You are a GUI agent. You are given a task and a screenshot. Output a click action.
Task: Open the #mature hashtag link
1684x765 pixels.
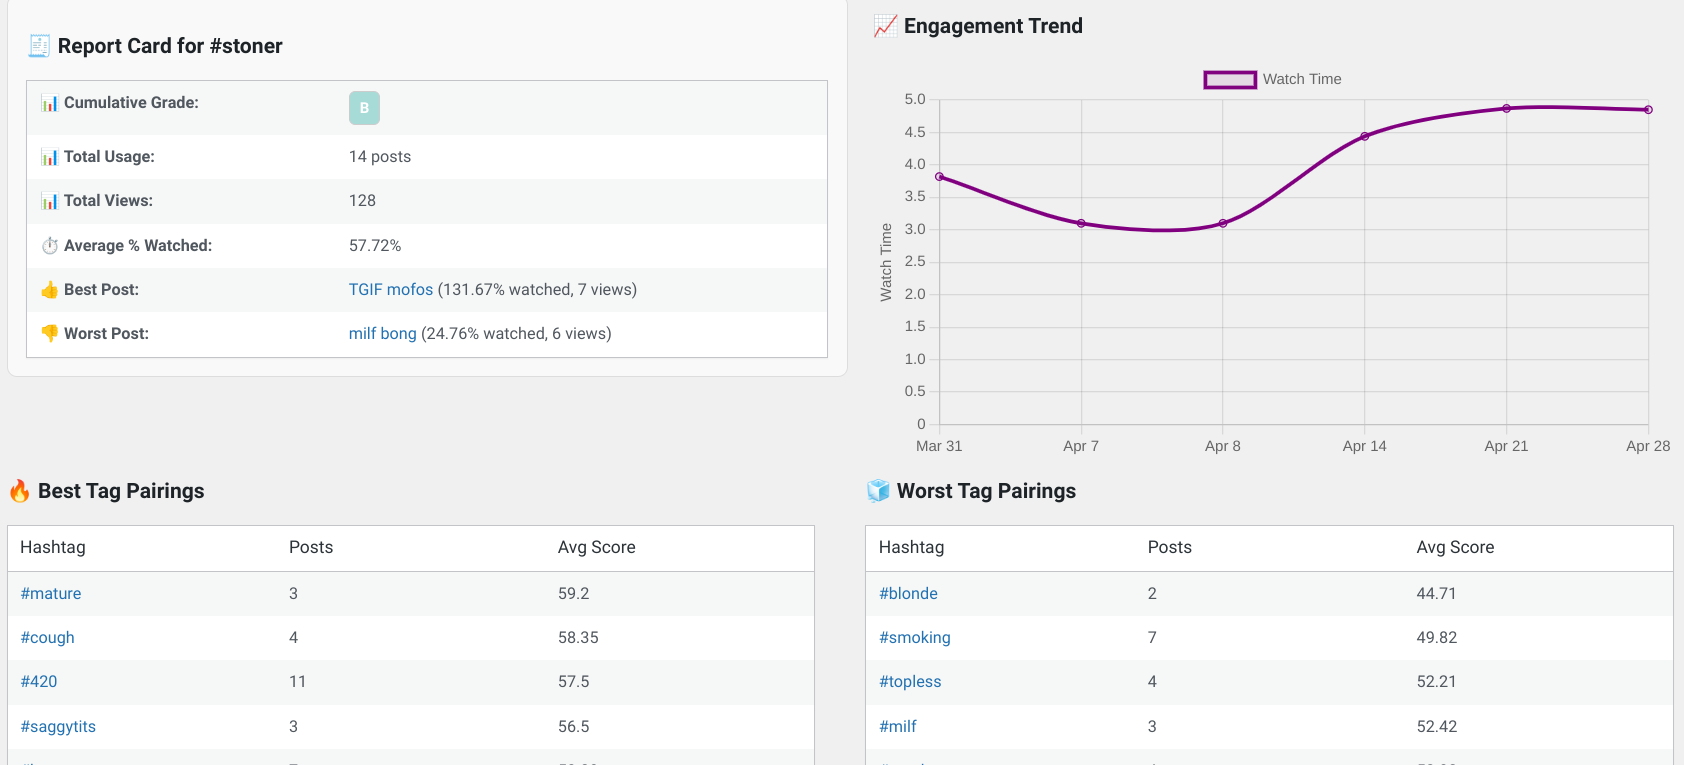51,594
